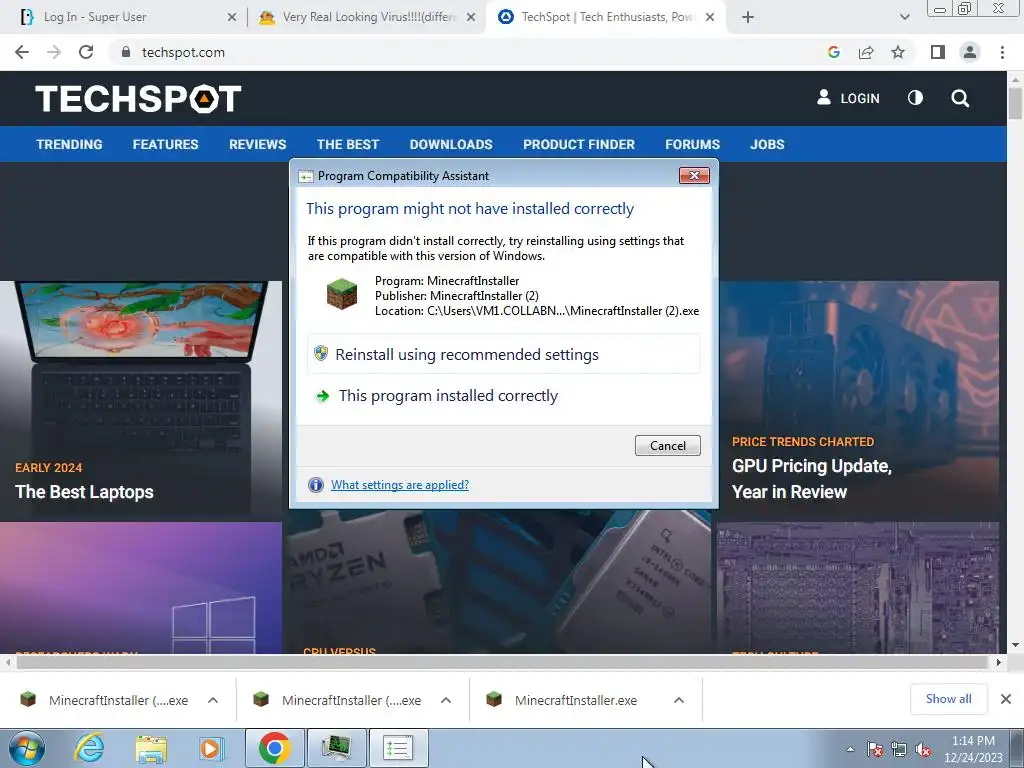Expand MinecraftInstaller.exe download options
Viewport: 1024px width, 768px height.
[x=679, y=700]
